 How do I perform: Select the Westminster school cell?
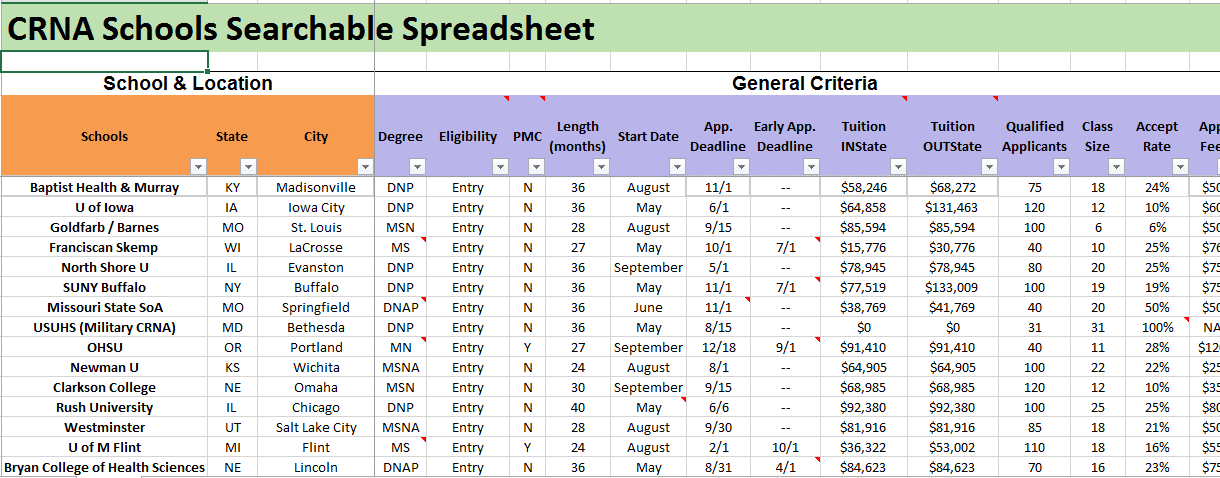pyautogui.click(x=104, y=427)
